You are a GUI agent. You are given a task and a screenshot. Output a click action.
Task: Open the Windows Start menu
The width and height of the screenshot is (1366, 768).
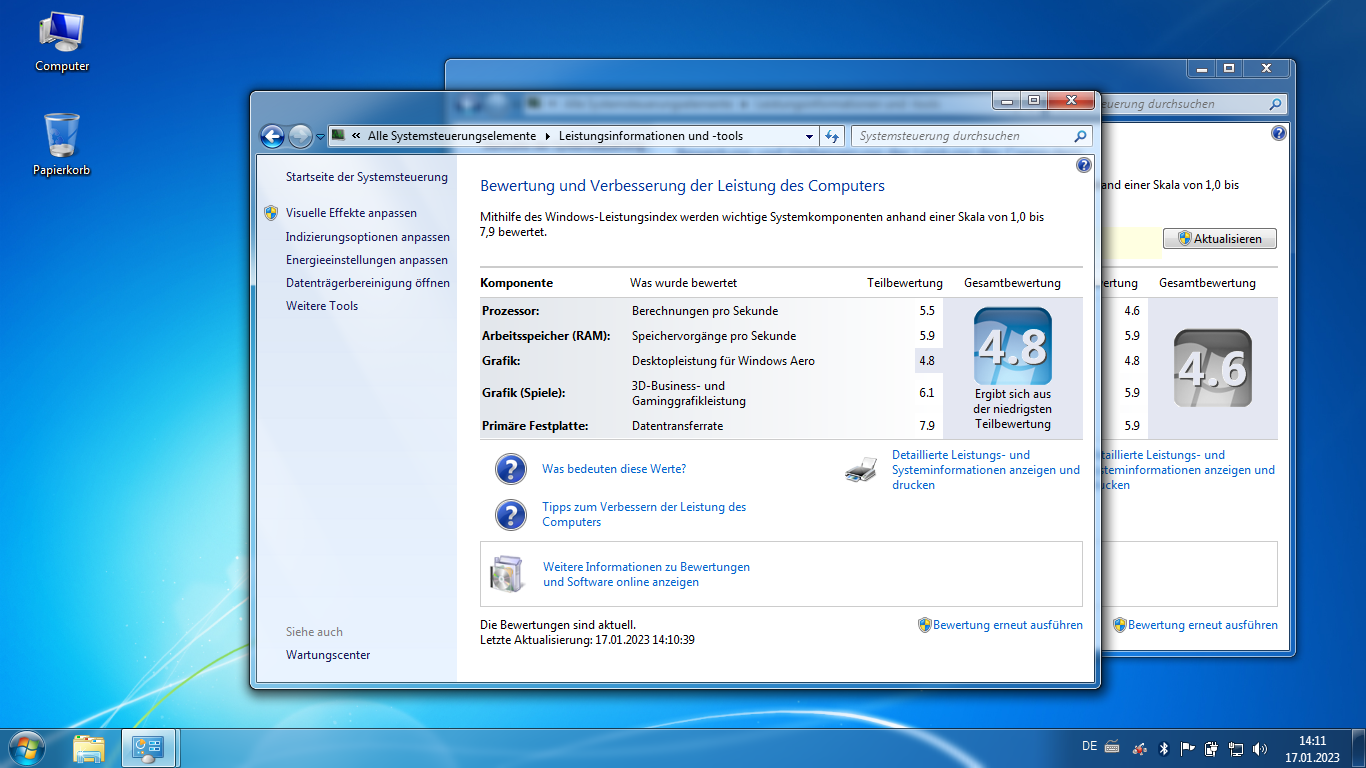coord(26,748)
